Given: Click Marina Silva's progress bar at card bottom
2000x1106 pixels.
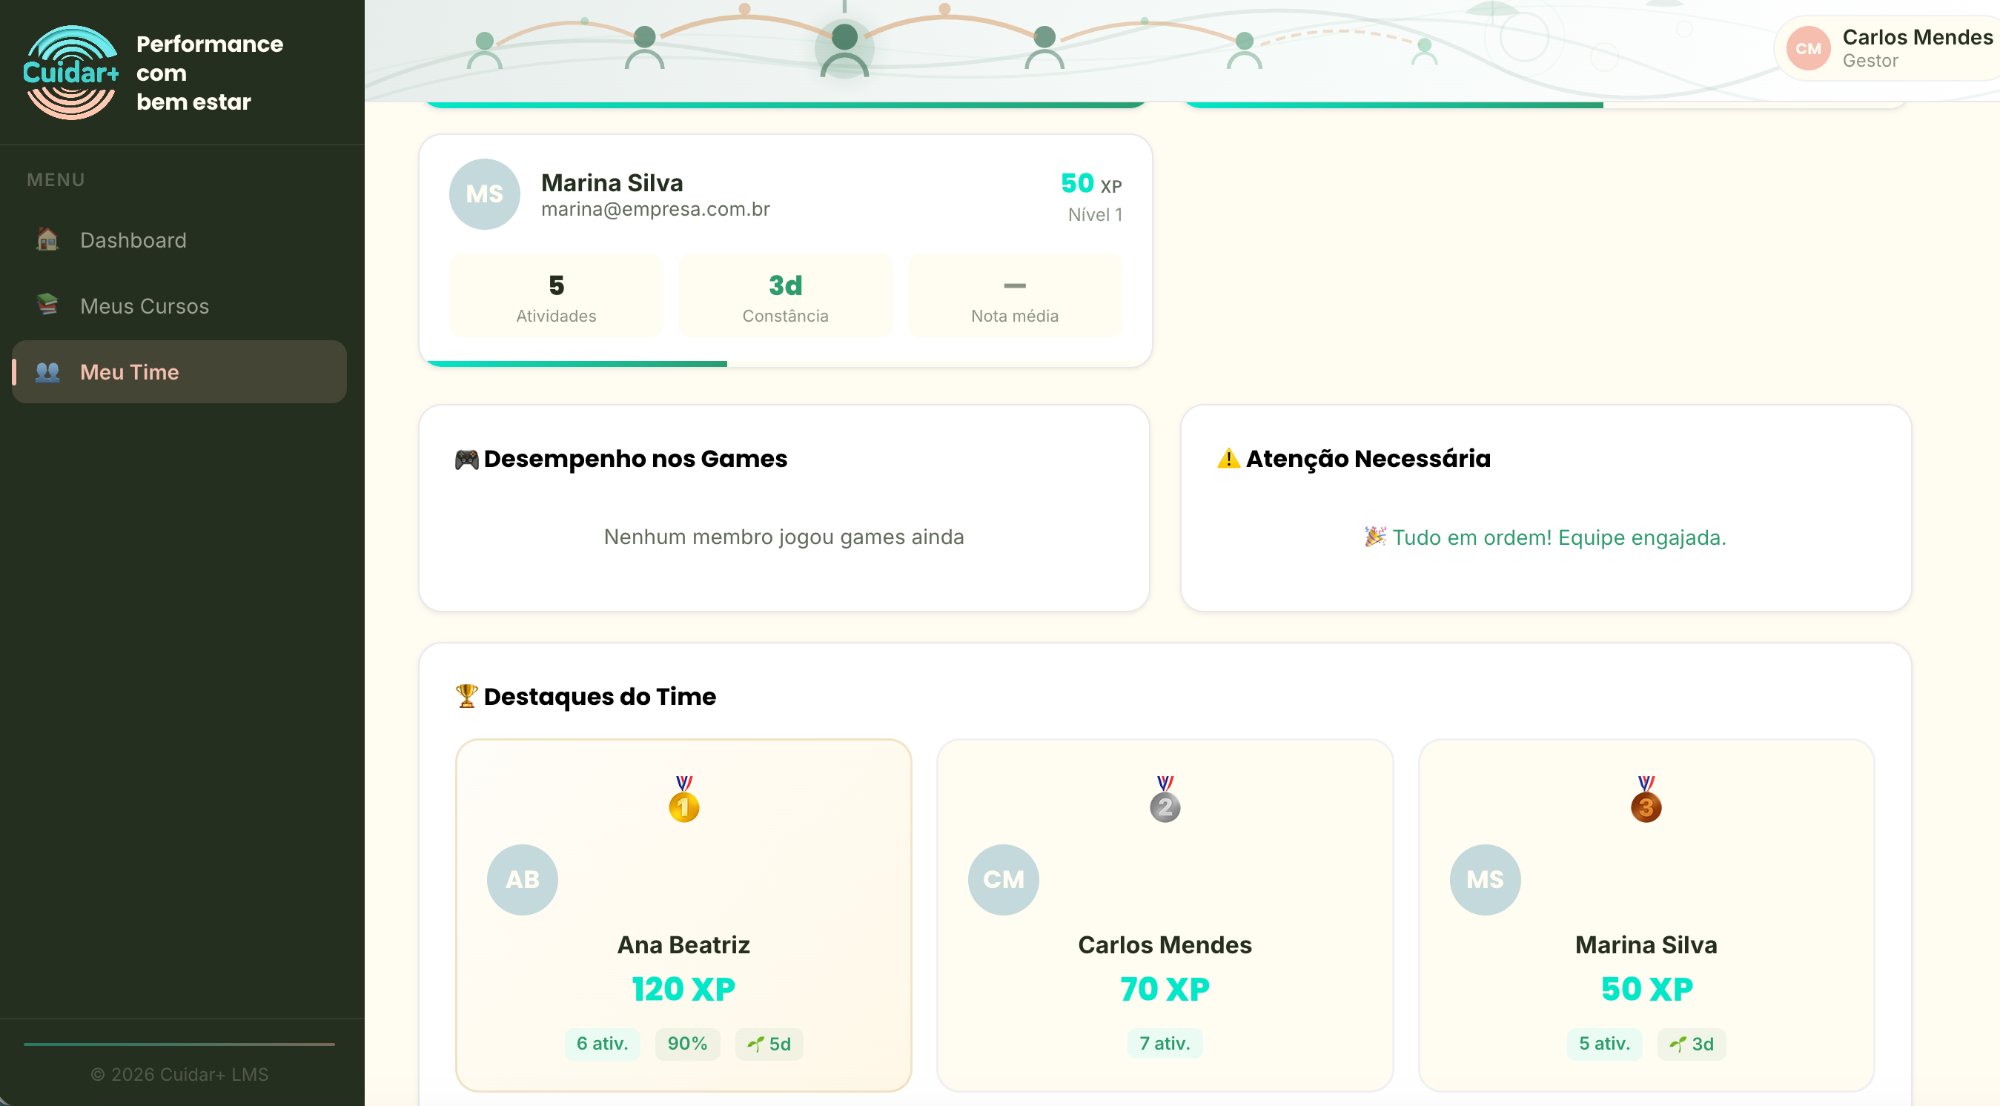Looking at the screenshot, I should click(x=576, y=363).
